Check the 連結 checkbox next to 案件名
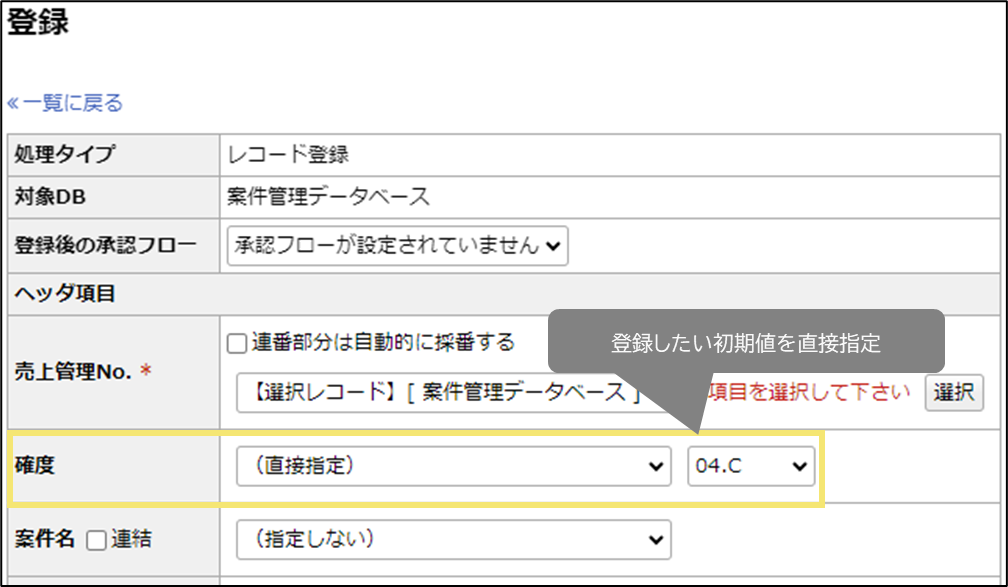Viewport: 1008px width, 587px height. click(94, 539)
